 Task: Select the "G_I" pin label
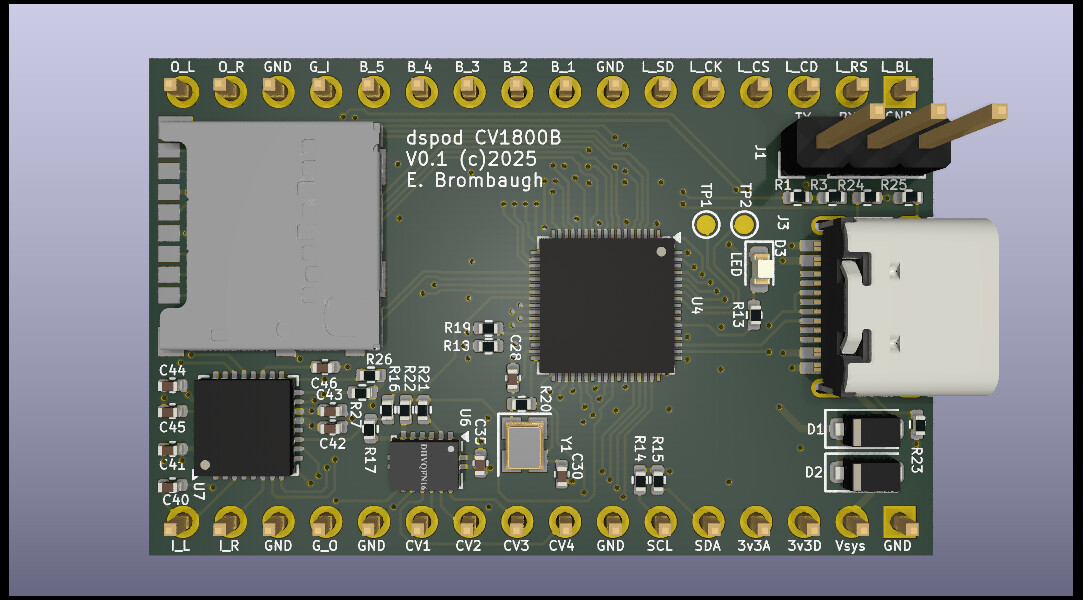(x=319, y=67)
